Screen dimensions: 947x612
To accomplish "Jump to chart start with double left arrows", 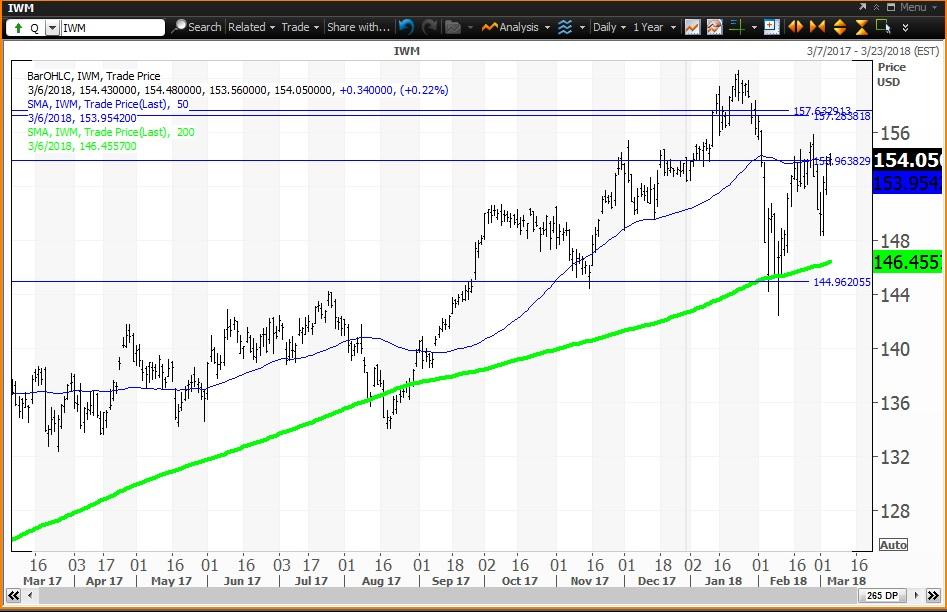I will (x=13, y=596).
